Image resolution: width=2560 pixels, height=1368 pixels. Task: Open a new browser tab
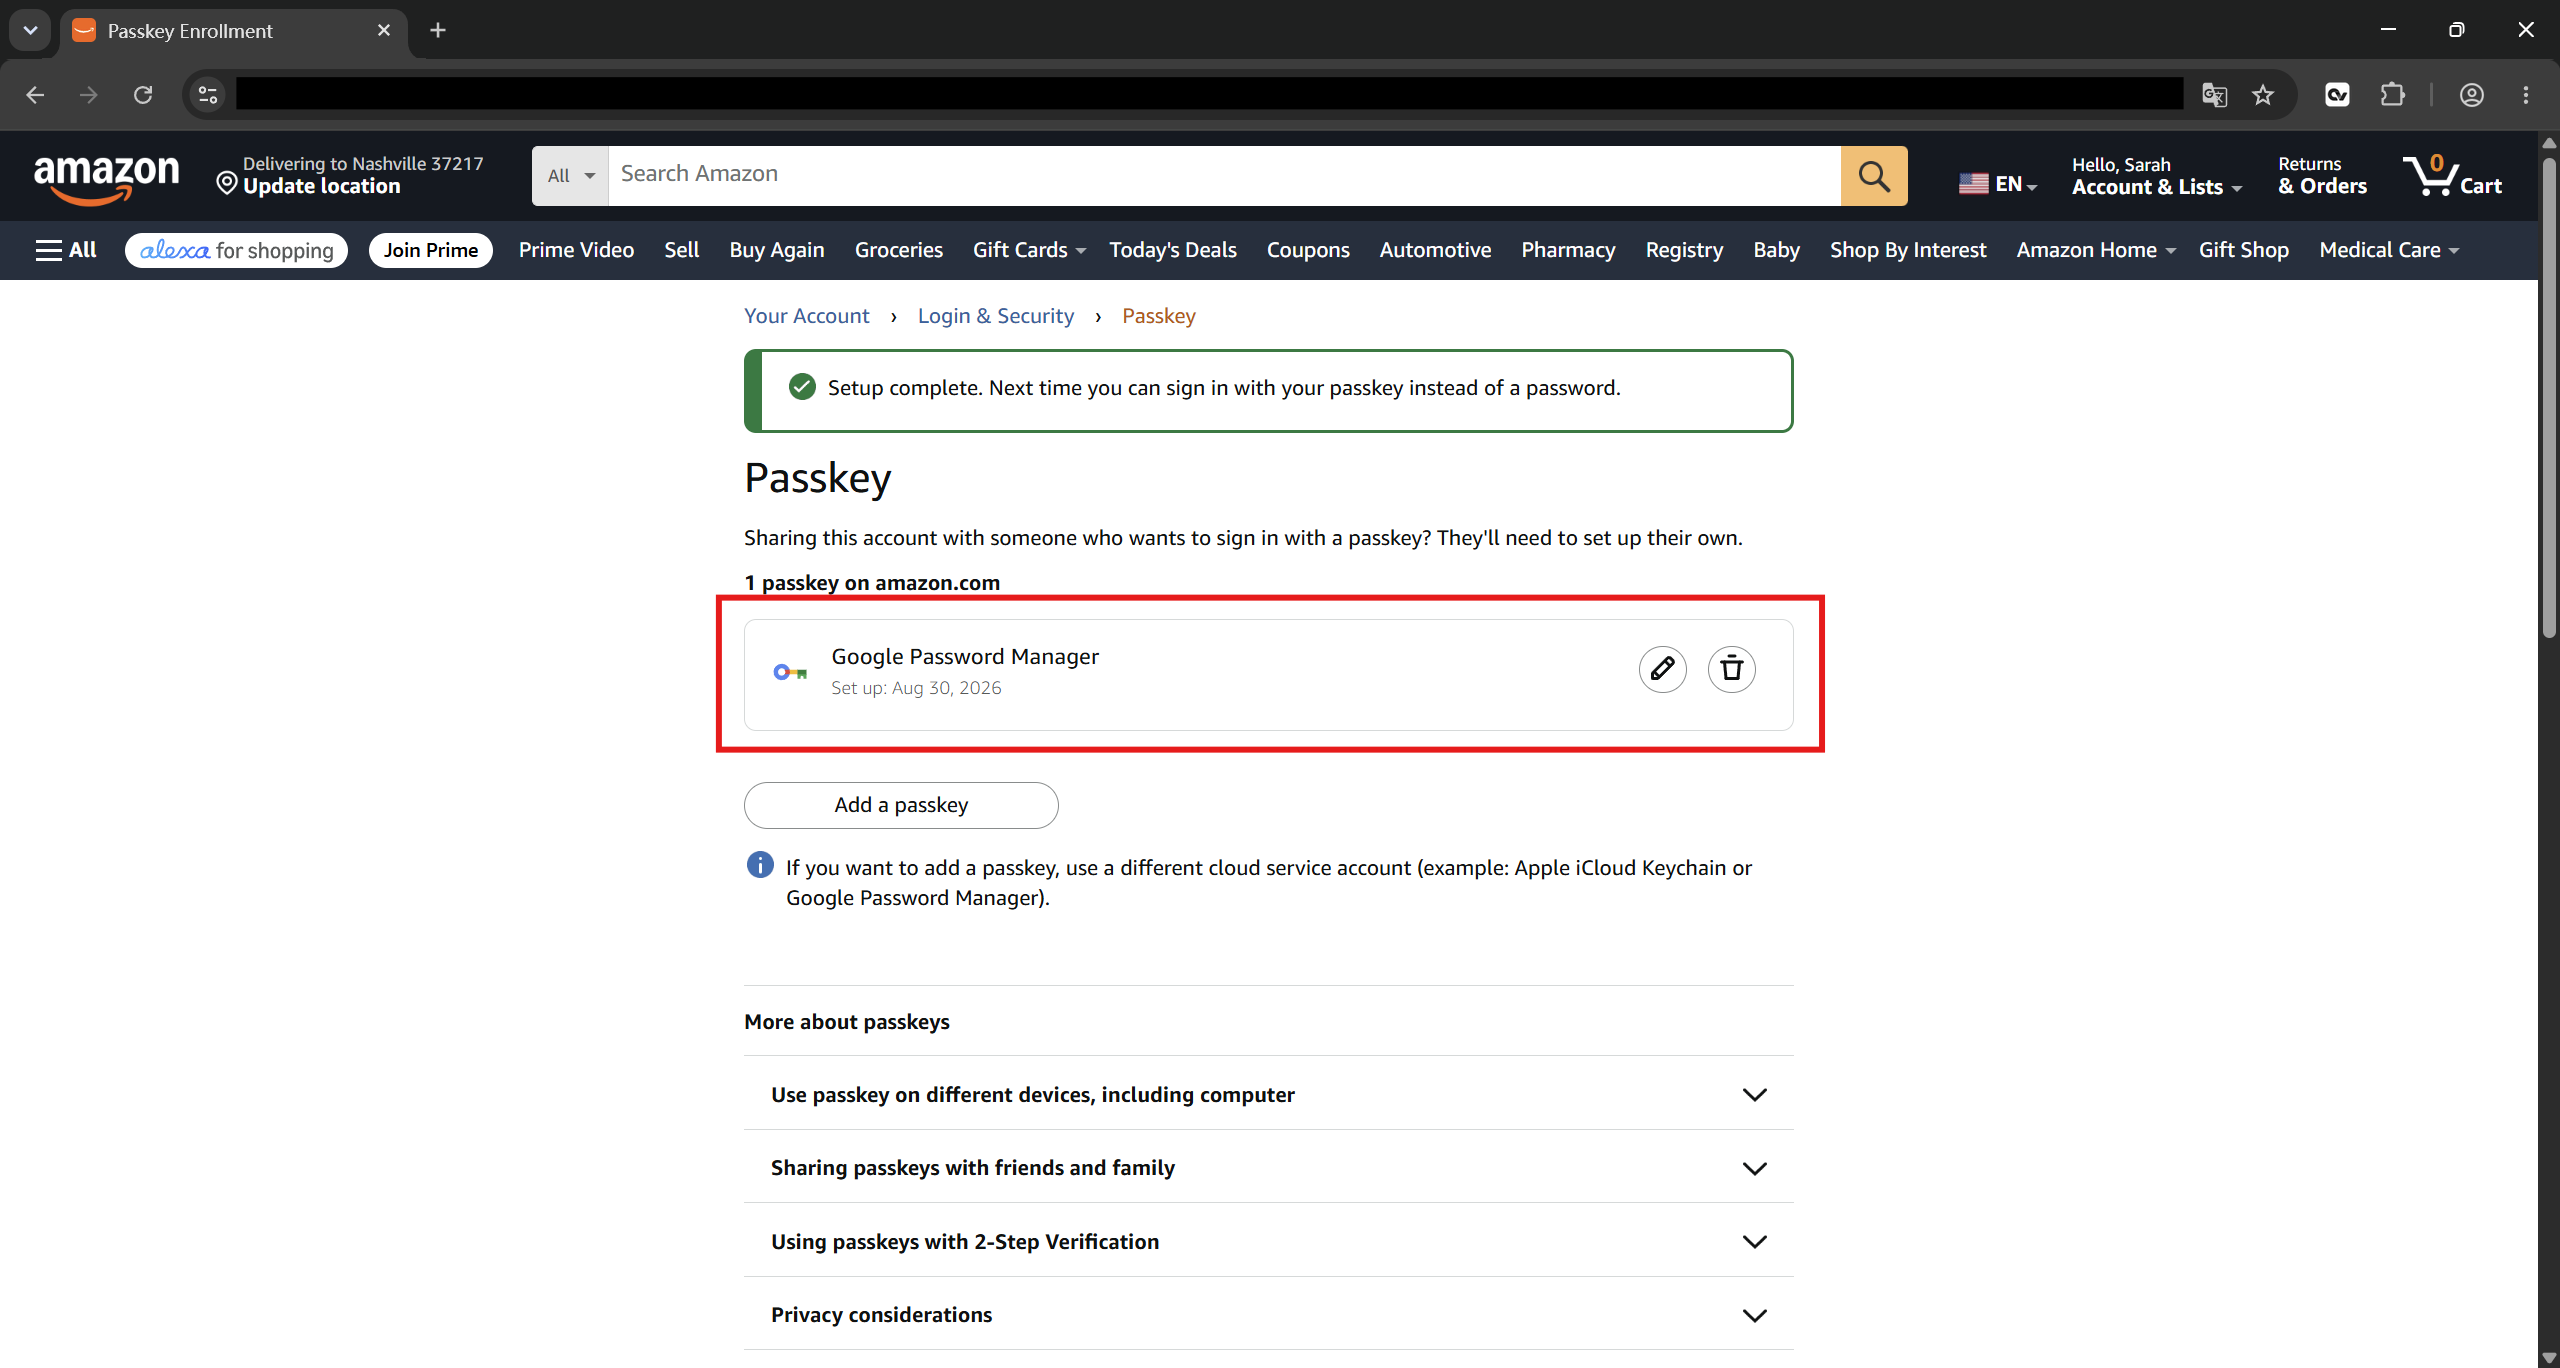click(438, 30)
